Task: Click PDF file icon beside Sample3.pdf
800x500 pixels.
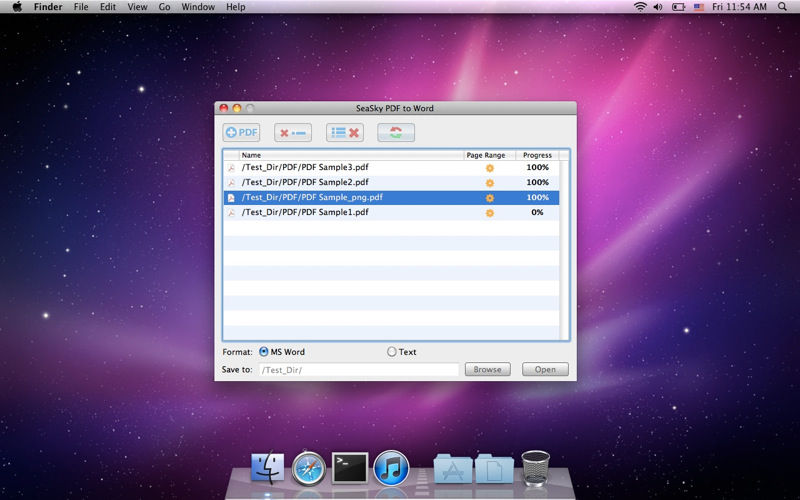Action: point(231,168)
